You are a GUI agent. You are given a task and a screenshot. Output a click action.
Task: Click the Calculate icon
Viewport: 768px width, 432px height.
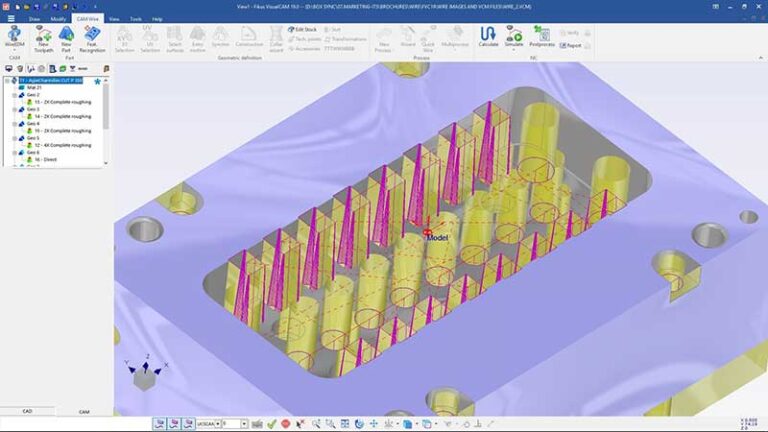point(488,35)
